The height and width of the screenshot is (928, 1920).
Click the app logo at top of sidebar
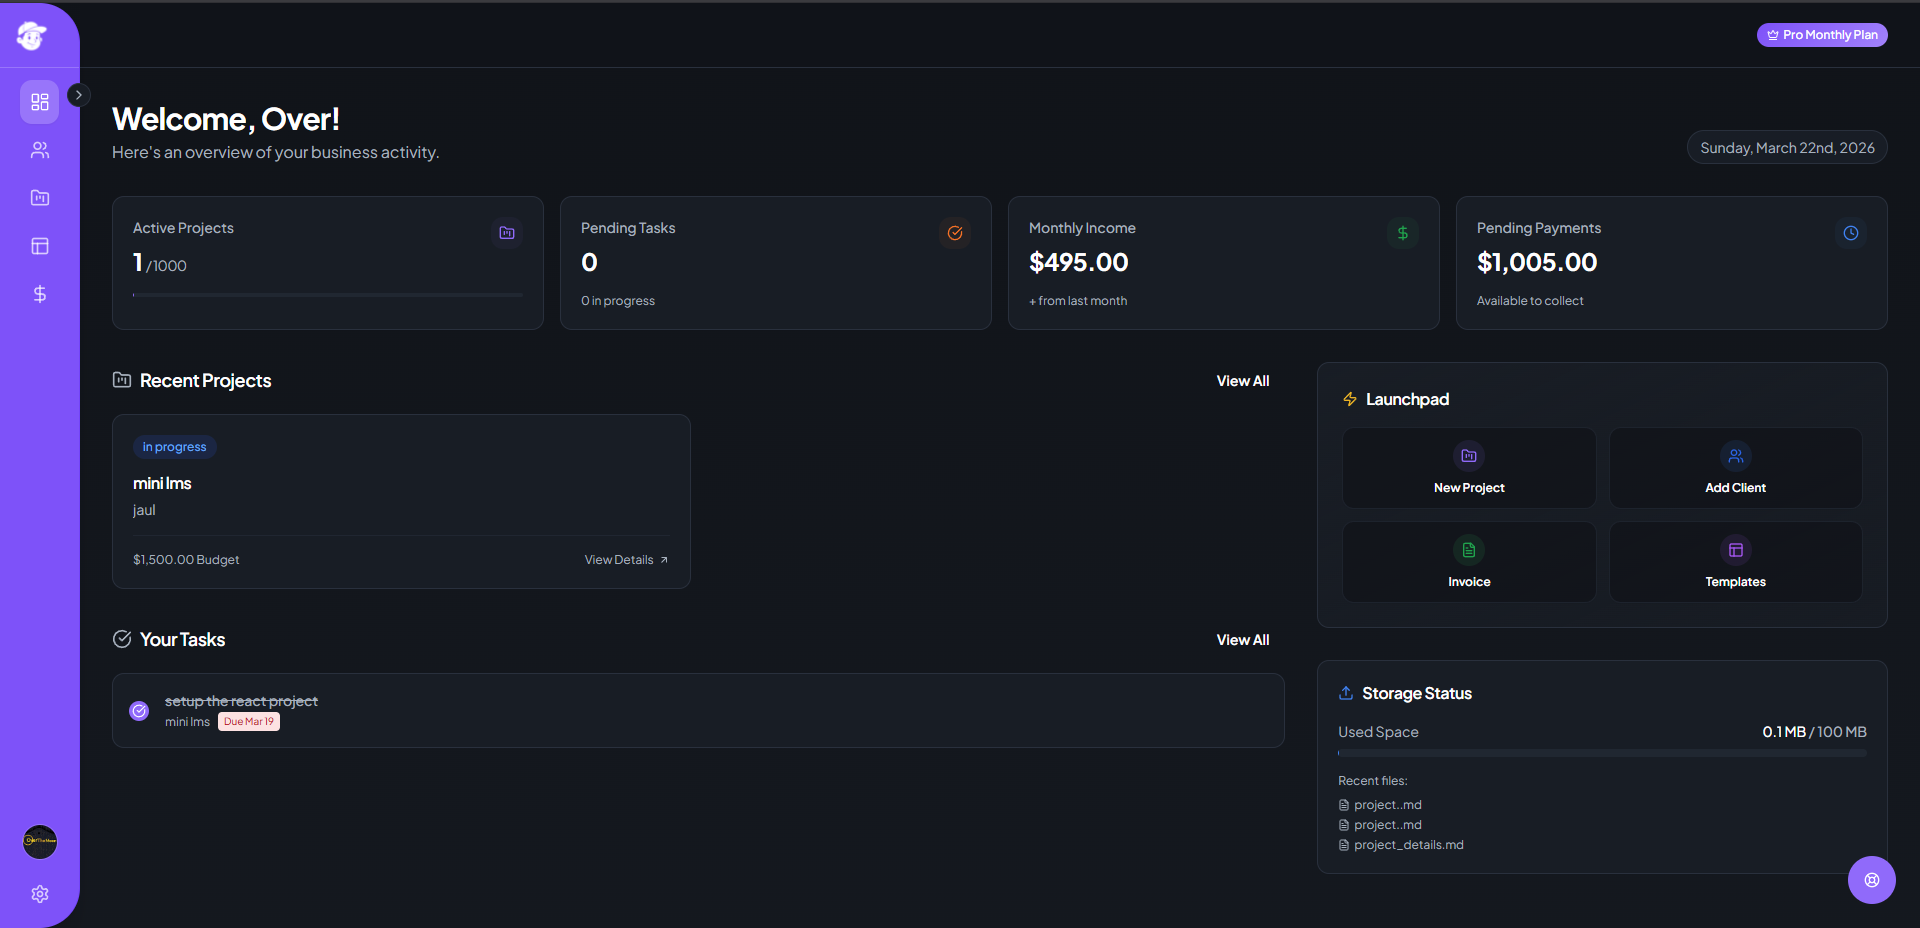coord(32,36)
